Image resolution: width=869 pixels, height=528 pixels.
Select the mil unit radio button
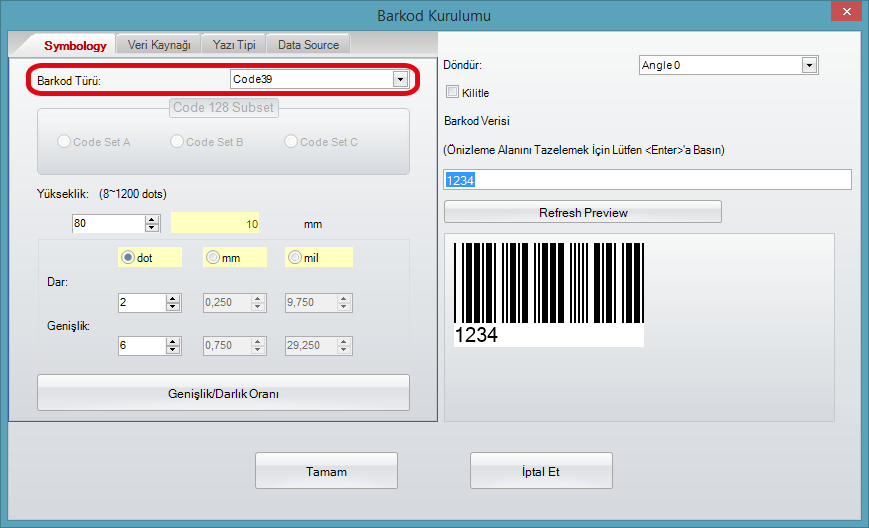[x=295, y=257]
